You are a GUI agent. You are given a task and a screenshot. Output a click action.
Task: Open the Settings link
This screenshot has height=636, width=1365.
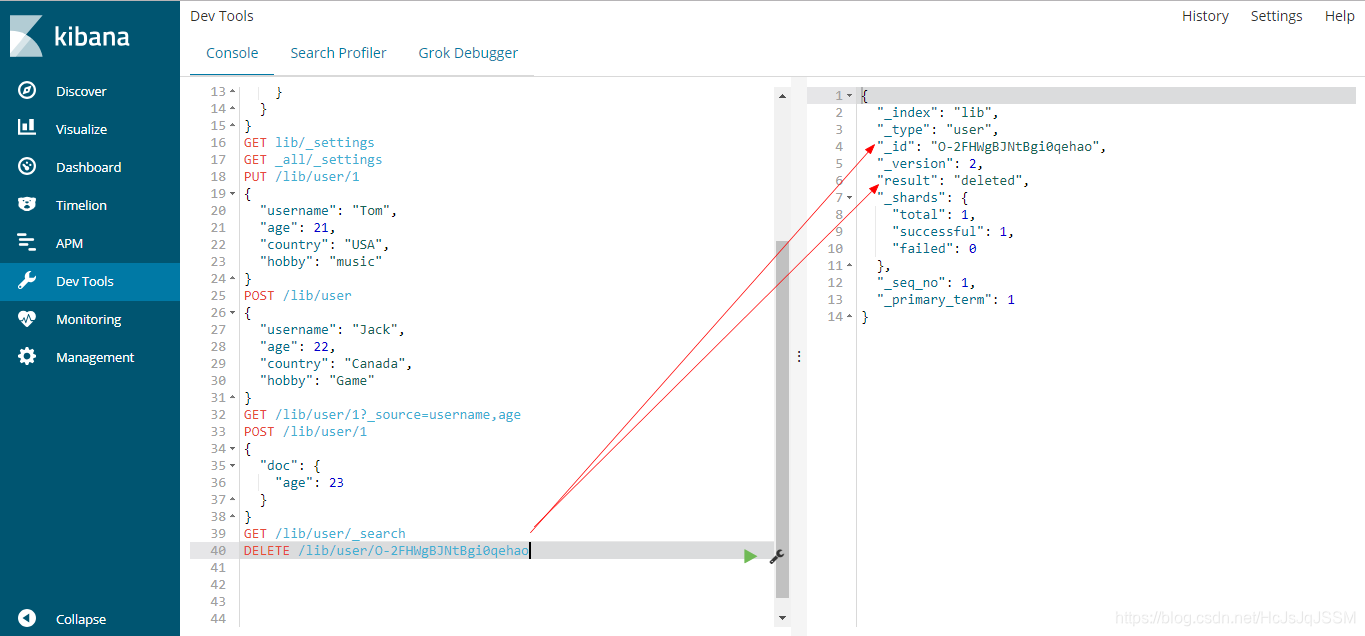coord(1276,16)
